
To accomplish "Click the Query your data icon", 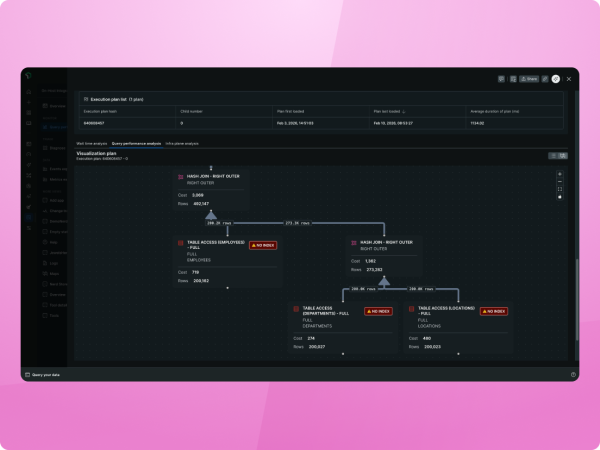I will (x=28, y=375).
